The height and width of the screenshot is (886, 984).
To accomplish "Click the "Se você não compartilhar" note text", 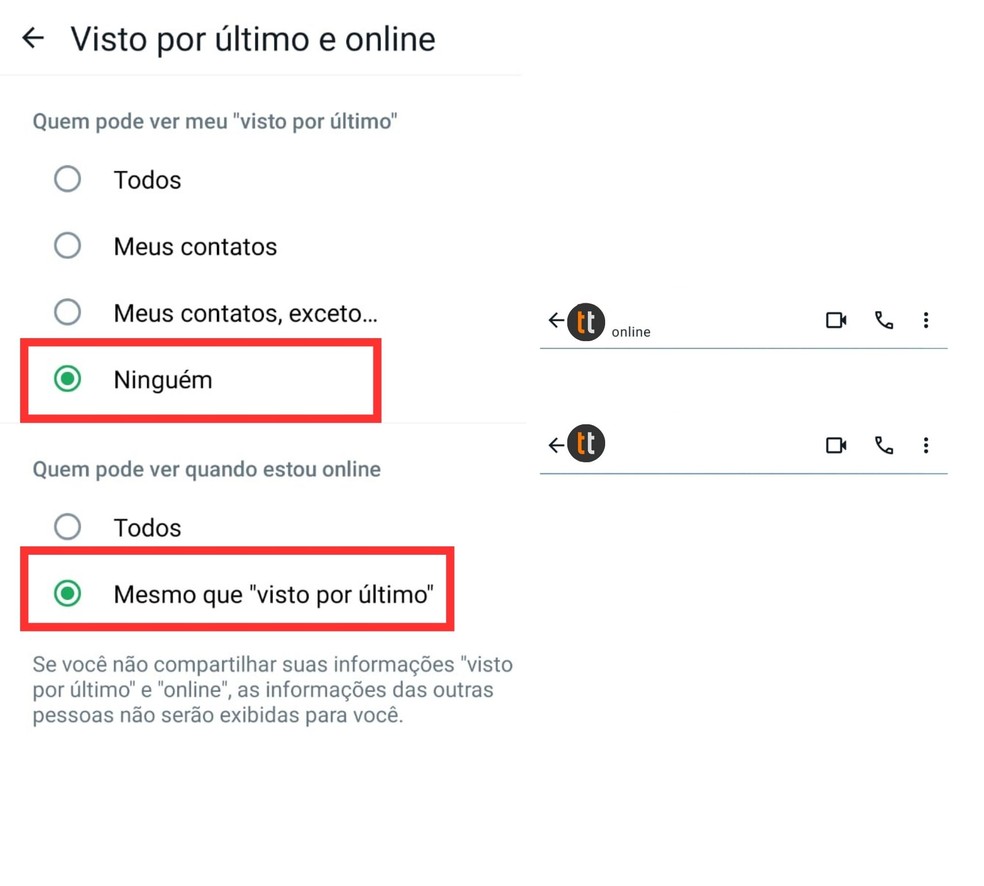I will (272, 690).
